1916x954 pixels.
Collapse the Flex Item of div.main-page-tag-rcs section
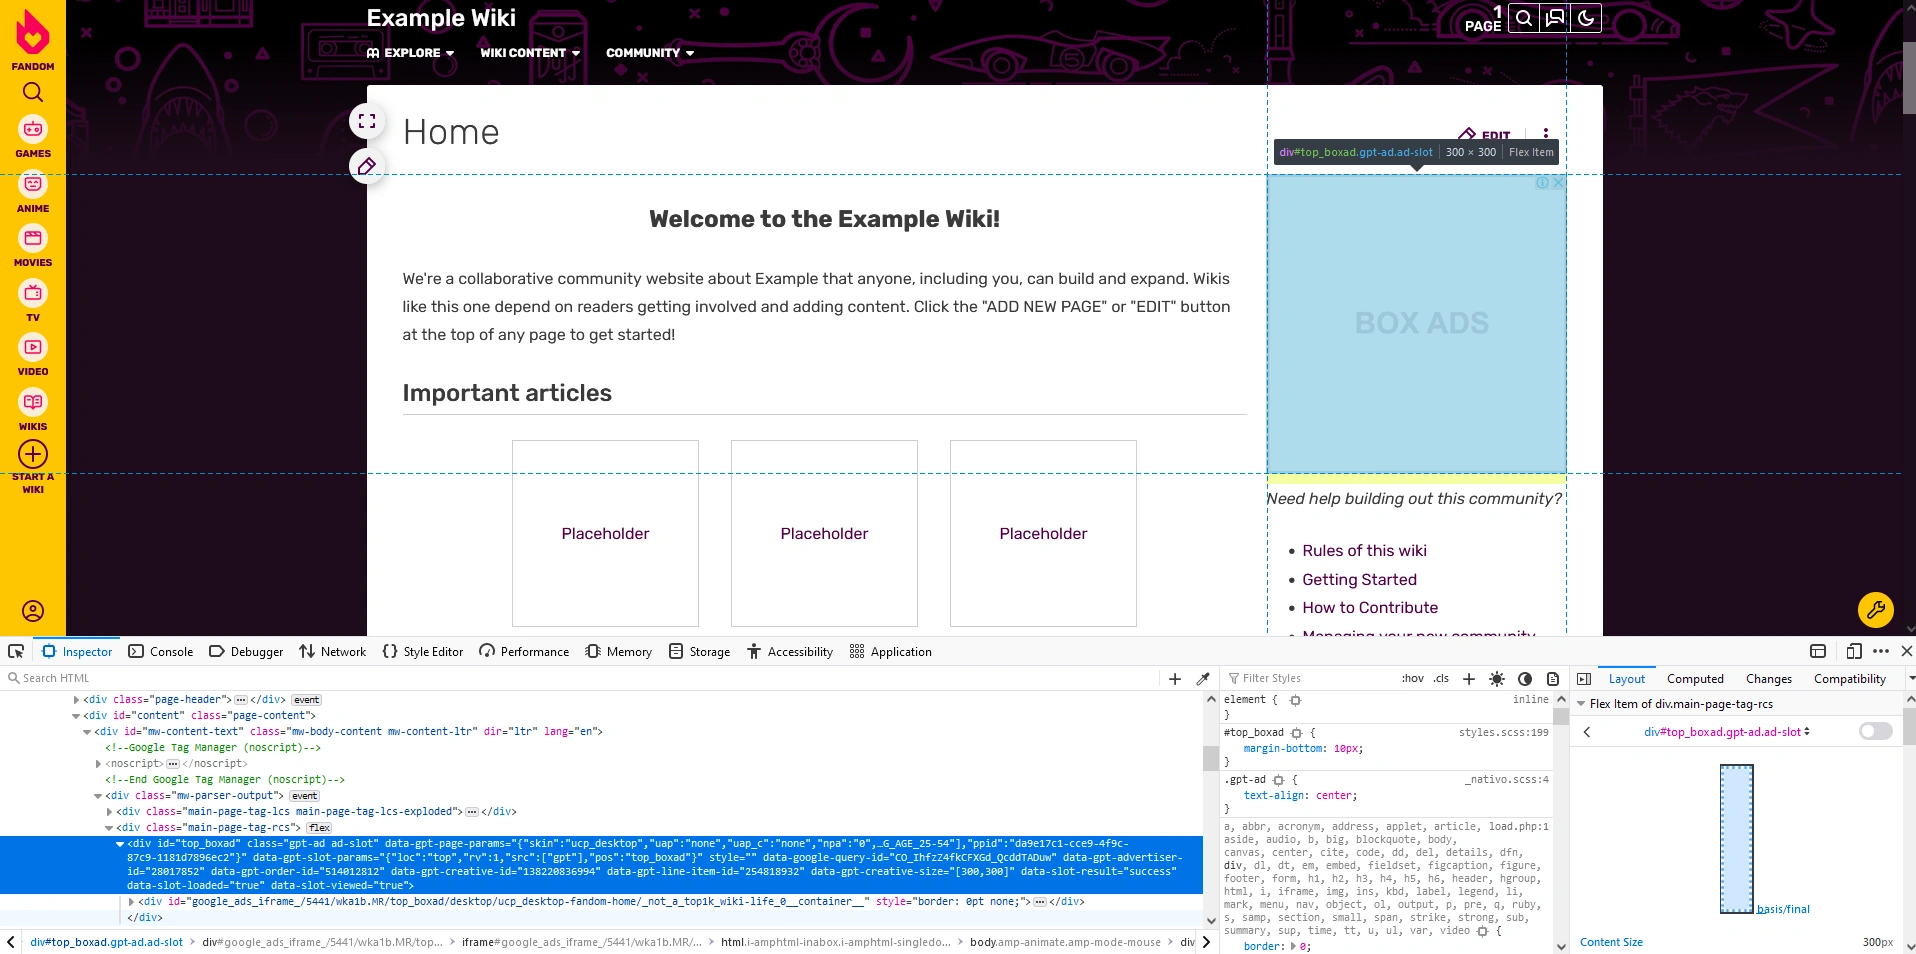point(1581,704)
